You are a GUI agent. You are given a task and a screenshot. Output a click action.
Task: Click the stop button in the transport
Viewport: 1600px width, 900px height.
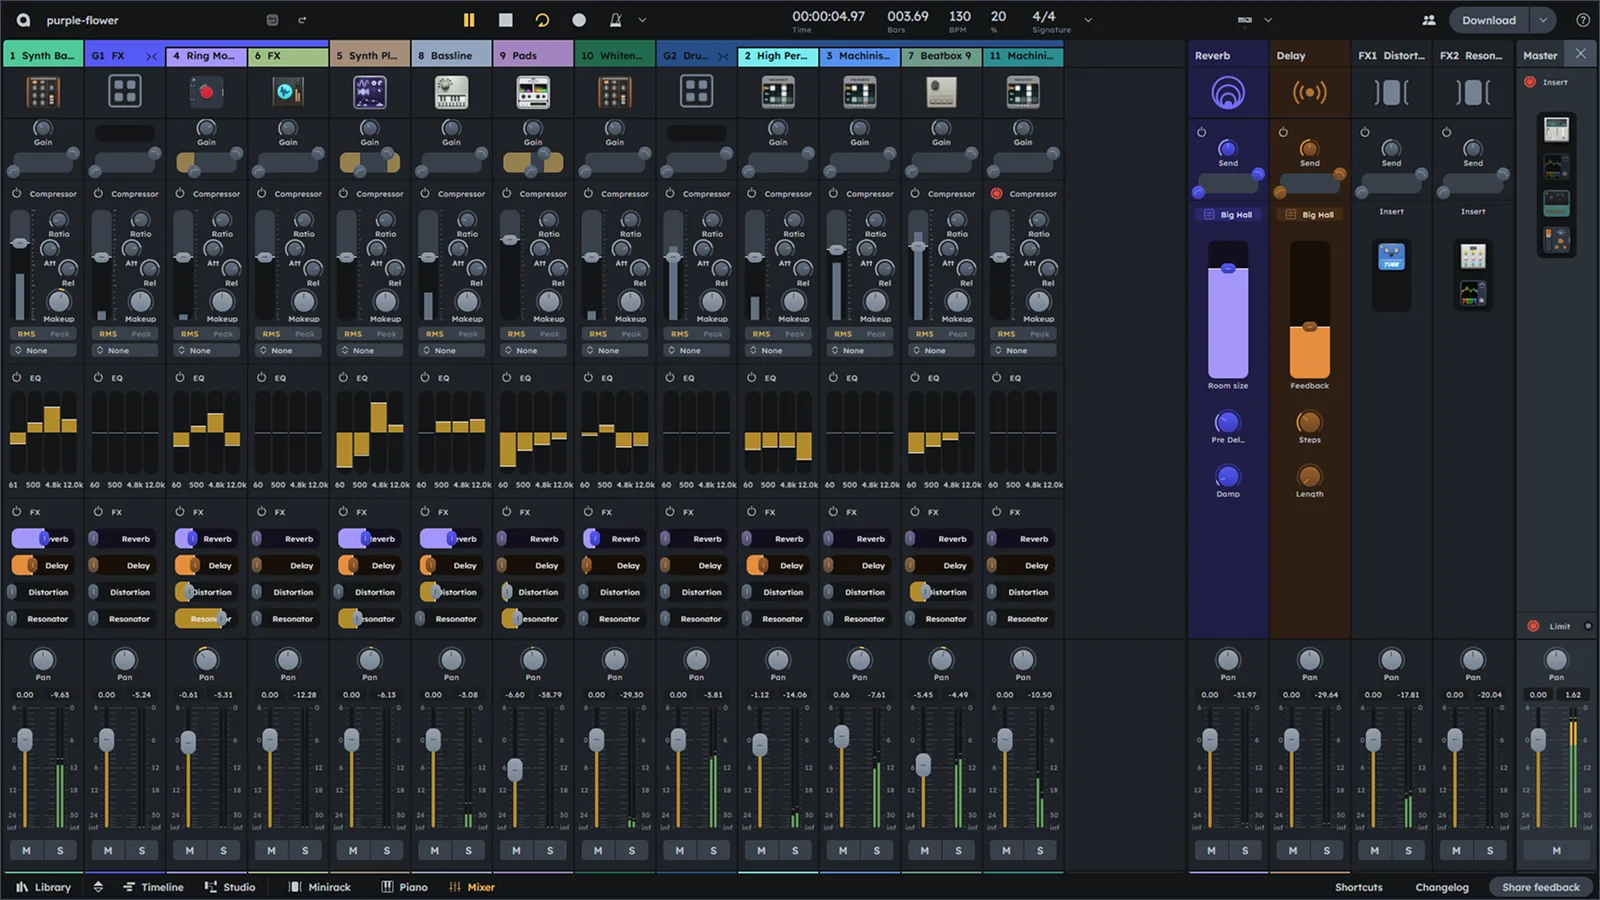coord(506,20)
